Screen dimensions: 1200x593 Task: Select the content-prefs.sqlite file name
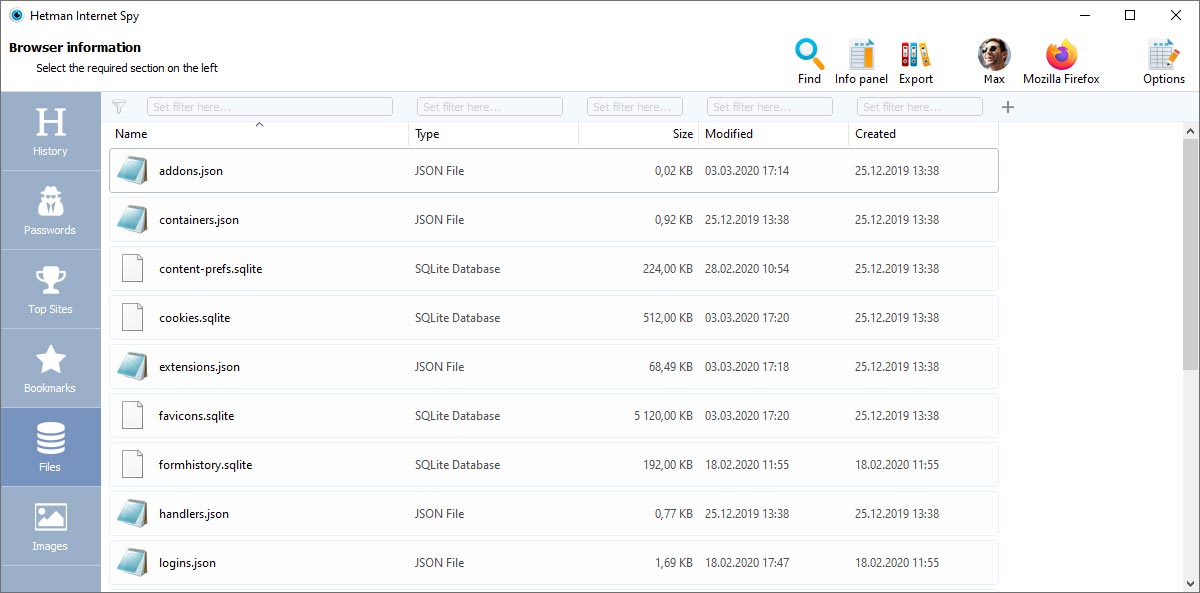(x=210, y=269)
